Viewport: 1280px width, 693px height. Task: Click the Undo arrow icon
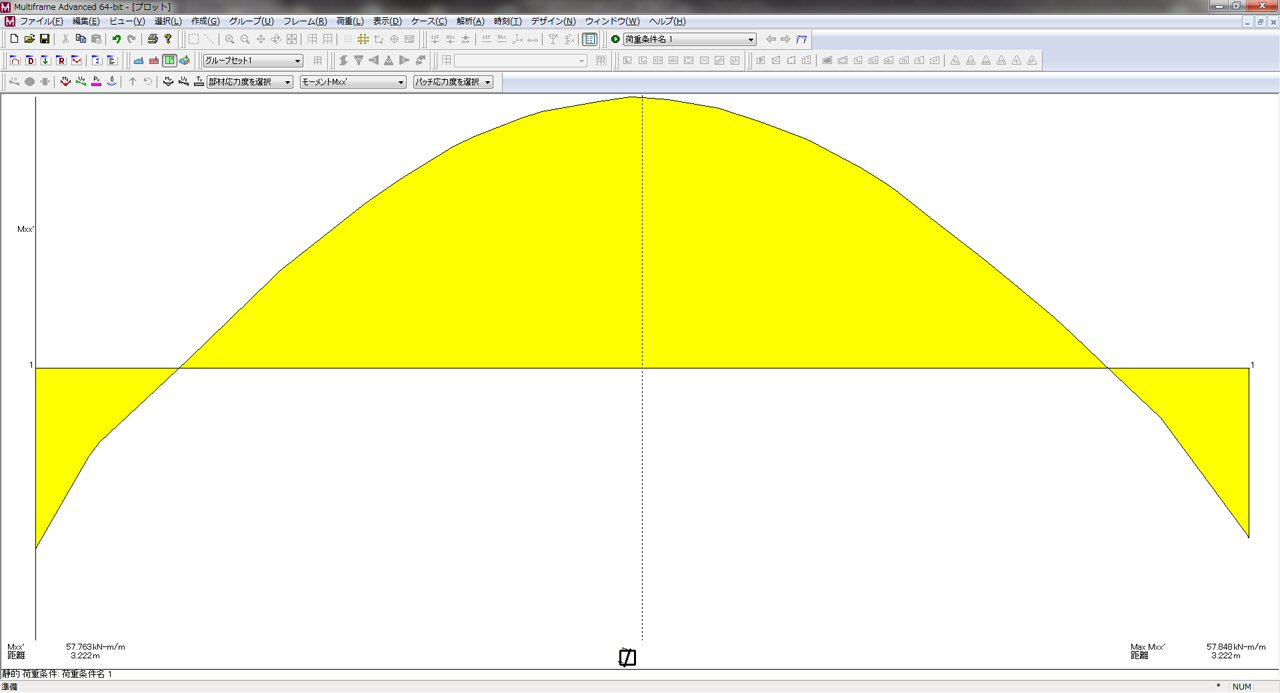(116, 39)
